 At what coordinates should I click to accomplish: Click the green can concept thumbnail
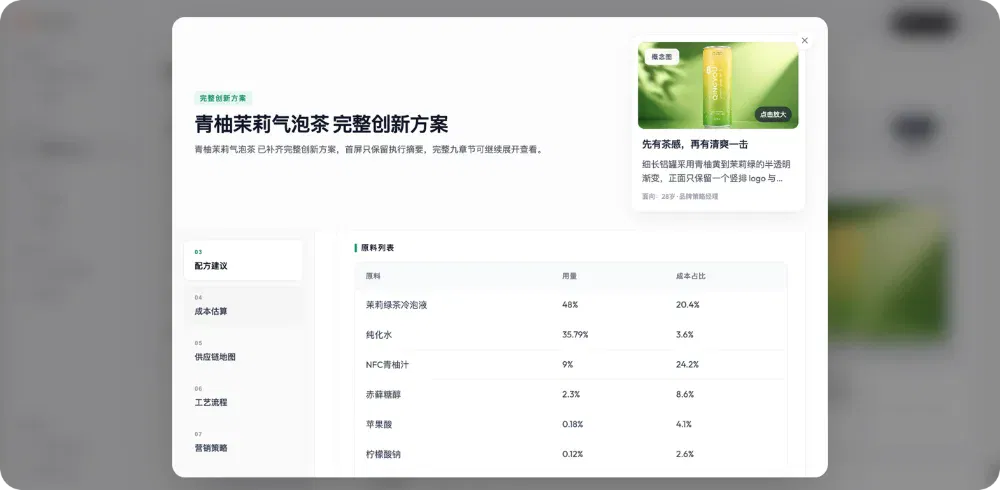click(x=718, y=85)
